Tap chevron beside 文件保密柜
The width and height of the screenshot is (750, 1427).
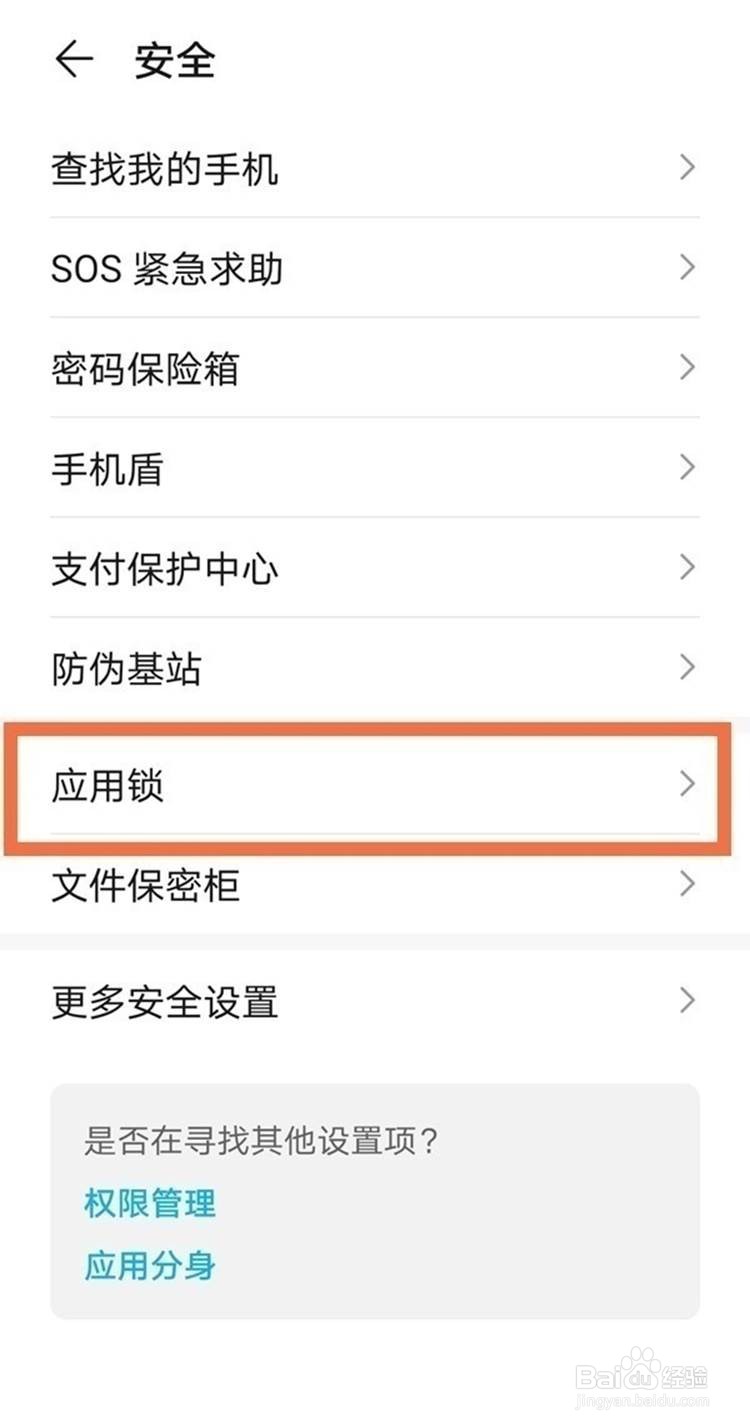point(687,883)
